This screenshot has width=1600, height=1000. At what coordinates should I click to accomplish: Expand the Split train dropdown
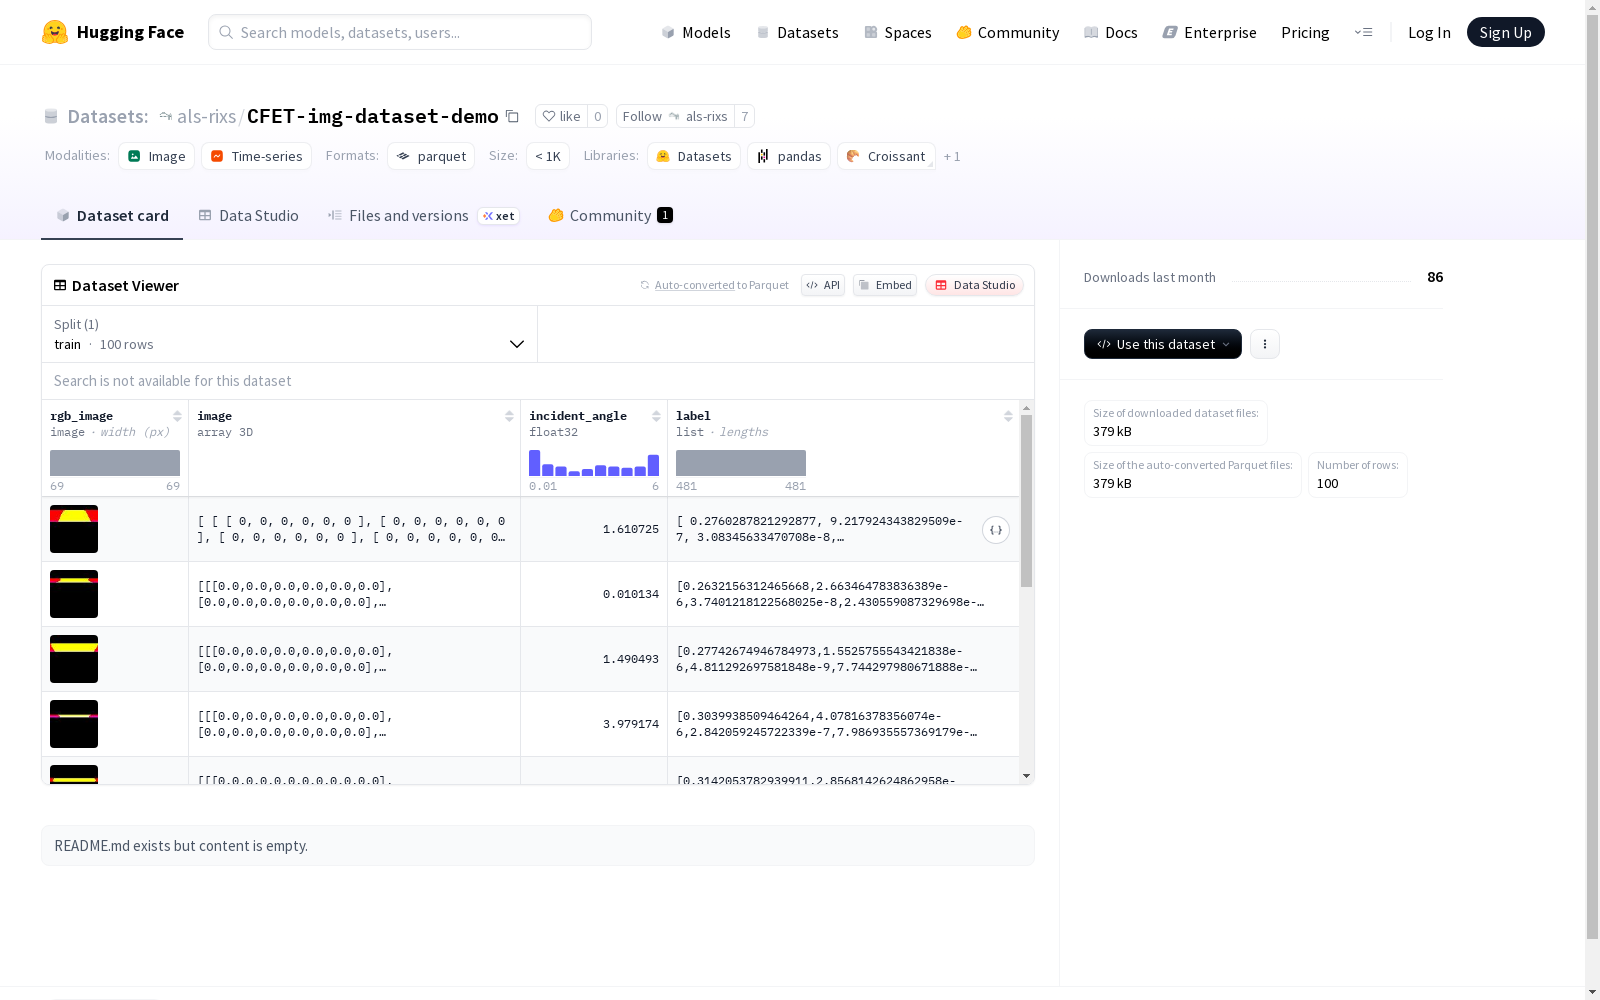click(x=289, y=334)
